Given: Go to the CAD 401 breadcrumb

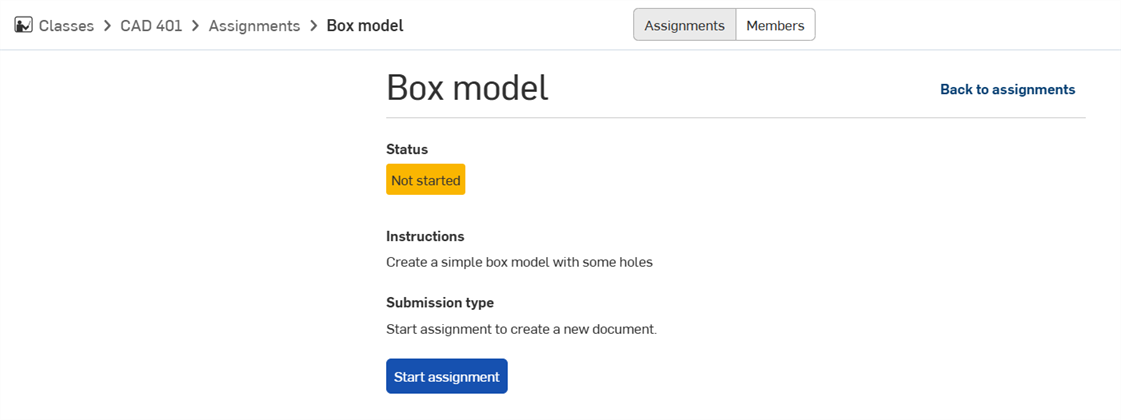Looking at the screenshot, I should click(150, 26).
